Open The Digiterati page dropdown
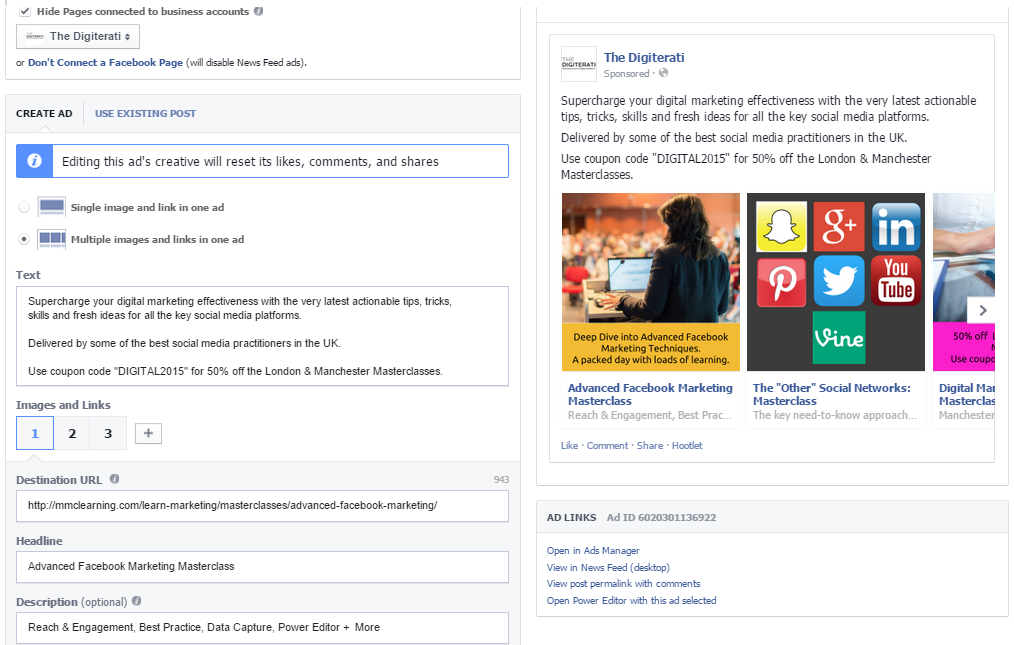The image size is (1014, 645). (78, 36)
